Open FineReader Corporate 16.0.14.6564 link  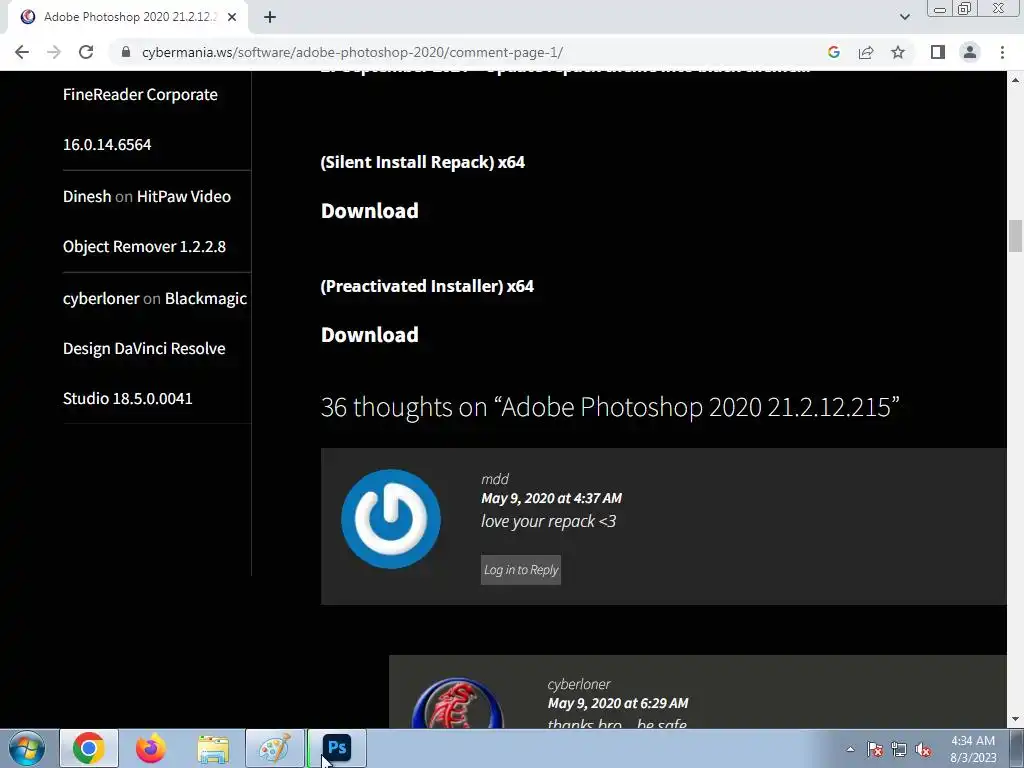[x=140, y=120]
